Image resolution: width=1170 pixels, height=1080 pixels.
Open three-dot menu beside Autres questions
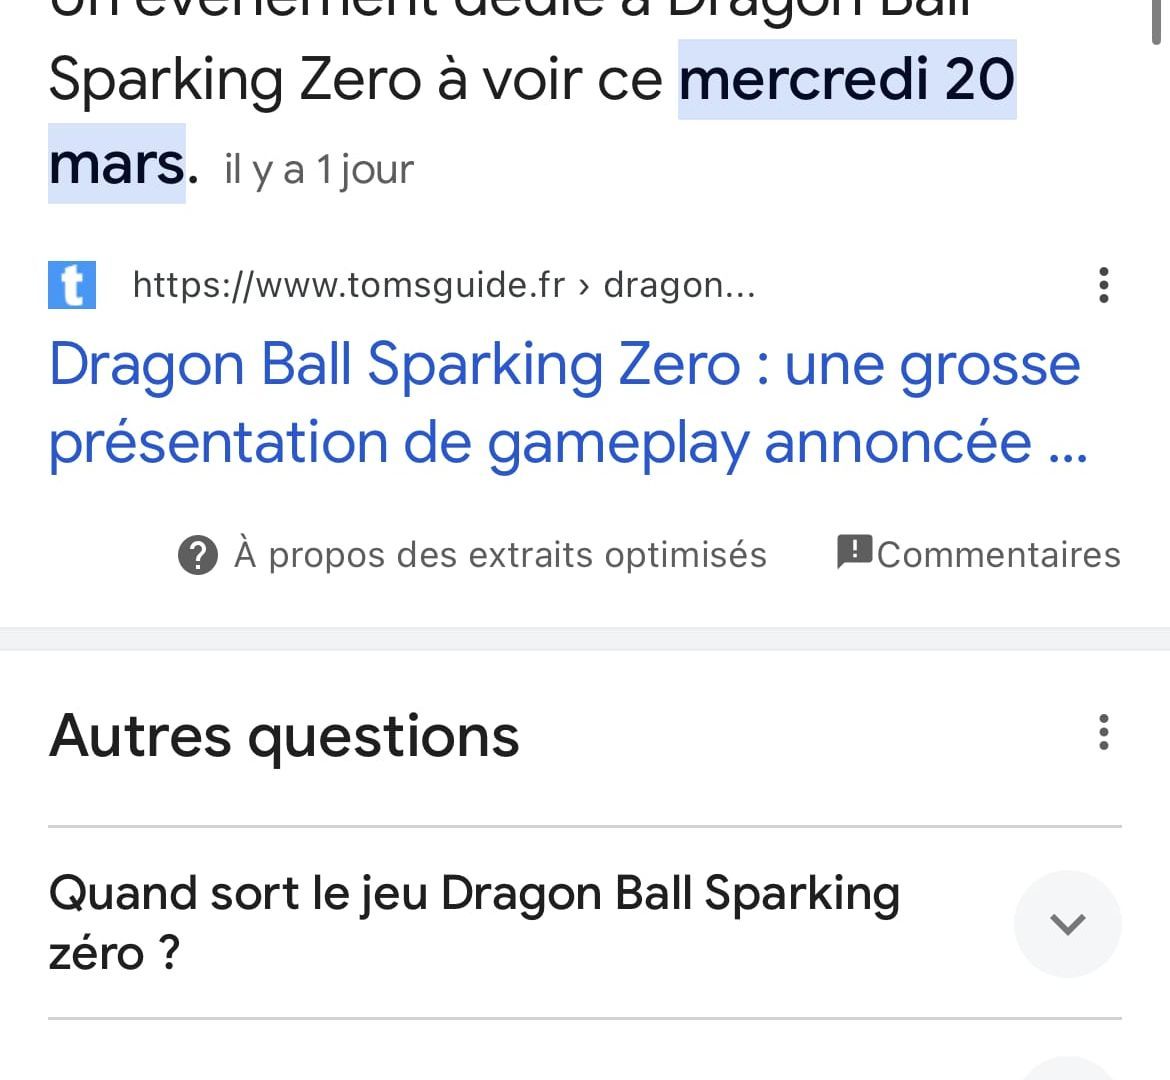1104,732
